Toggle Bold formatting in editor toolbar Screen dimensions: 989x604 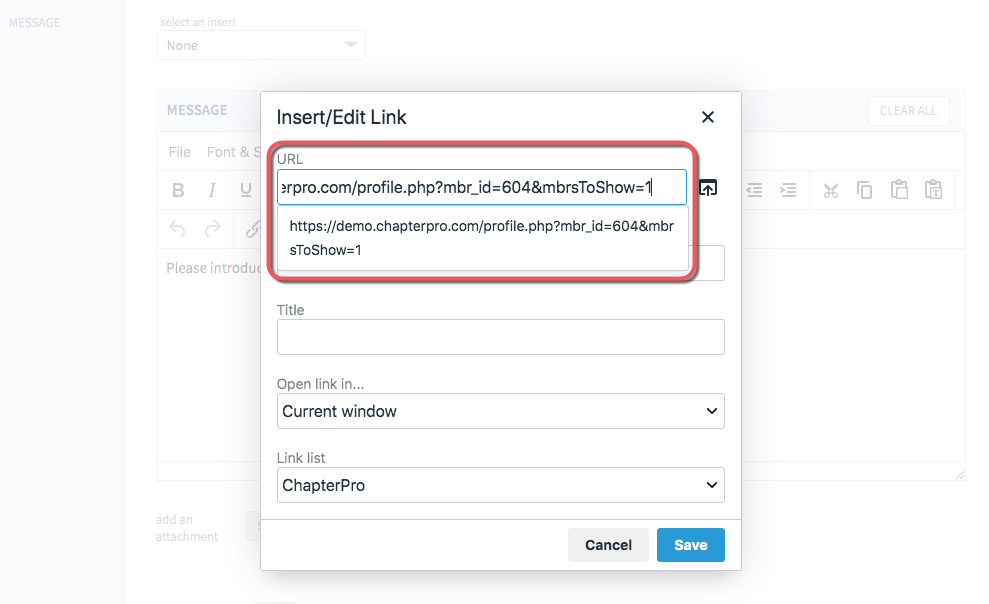(x=178, y=190)
